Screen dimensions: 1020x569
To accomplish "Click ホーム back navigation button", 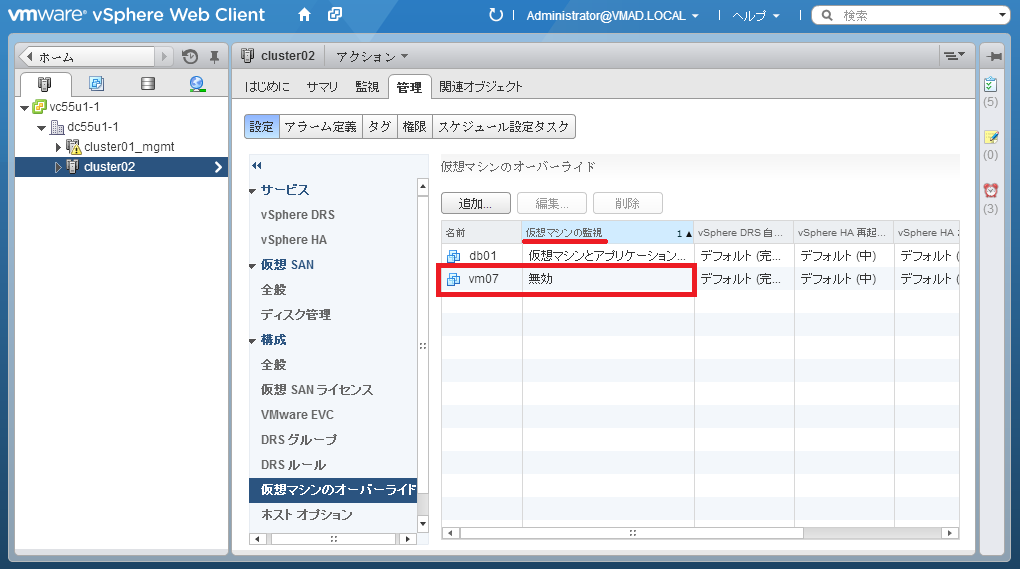I will click(x=87, y=57).
